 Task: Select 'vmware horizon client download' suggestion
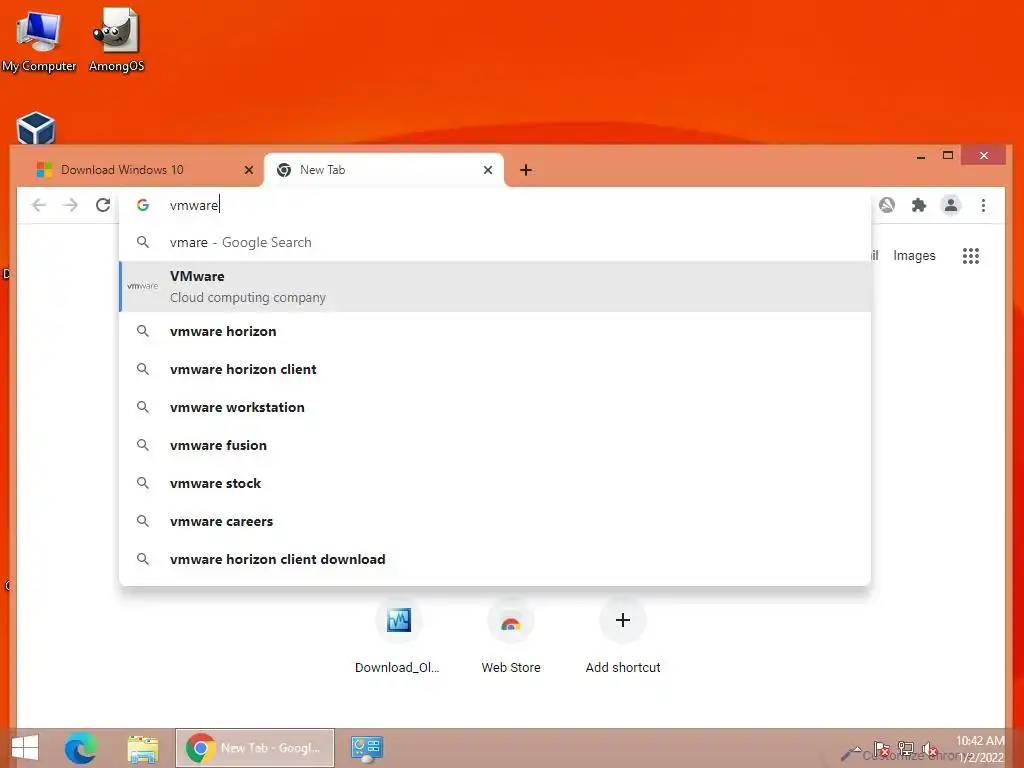(x=494, y=559)
